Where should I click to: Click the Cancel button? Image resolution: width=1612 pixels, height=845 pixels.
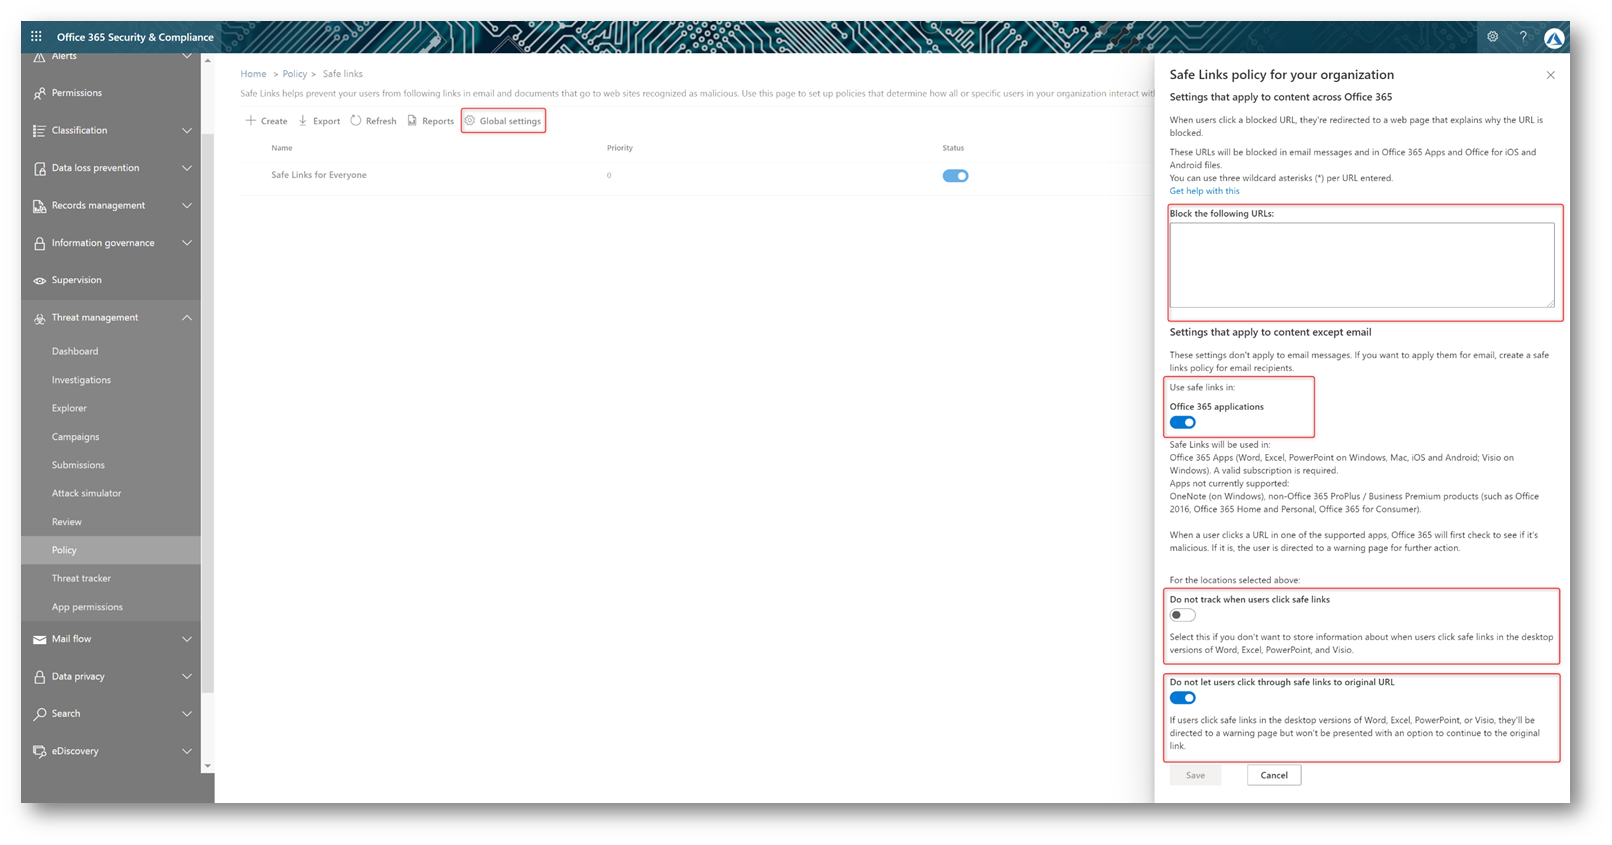(x=1274, y=776)
